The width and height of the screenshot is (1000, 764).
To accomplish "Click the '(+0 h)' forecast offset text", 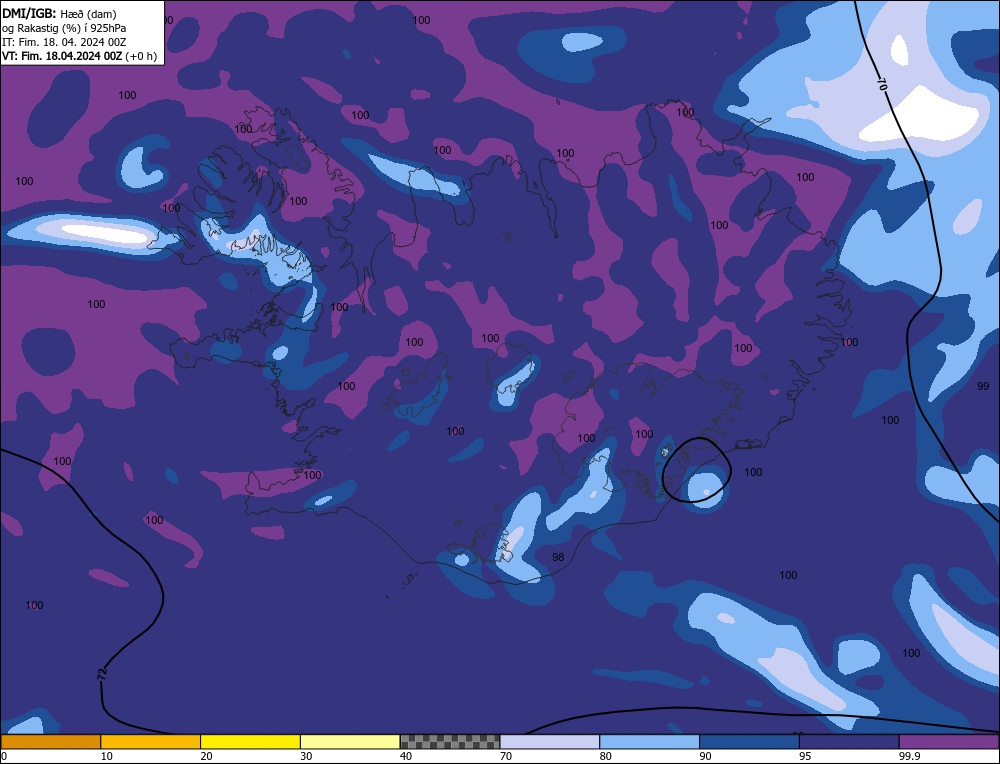I will [x=140, y=56].
